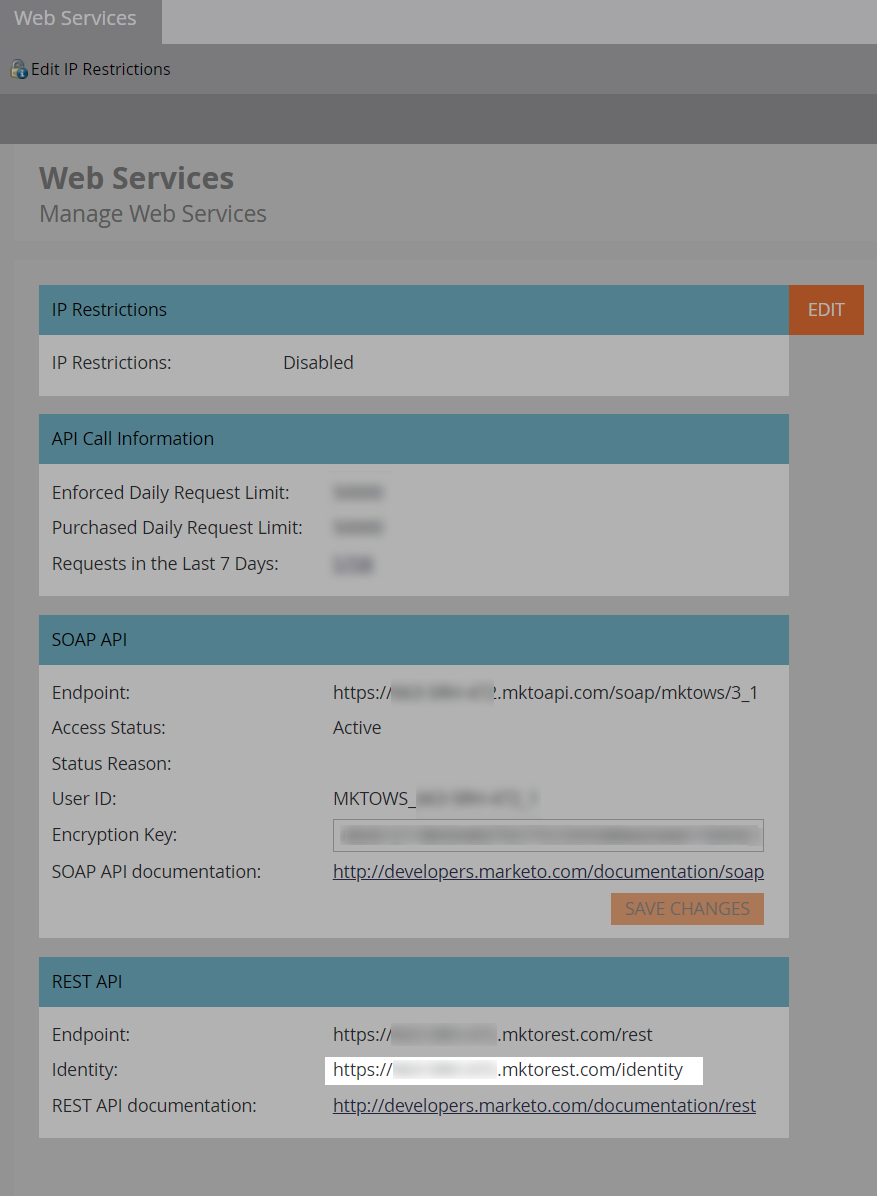Open the REST API documentation link
The width and height of the screenshot is (877, 1196).
[545, 1105]
